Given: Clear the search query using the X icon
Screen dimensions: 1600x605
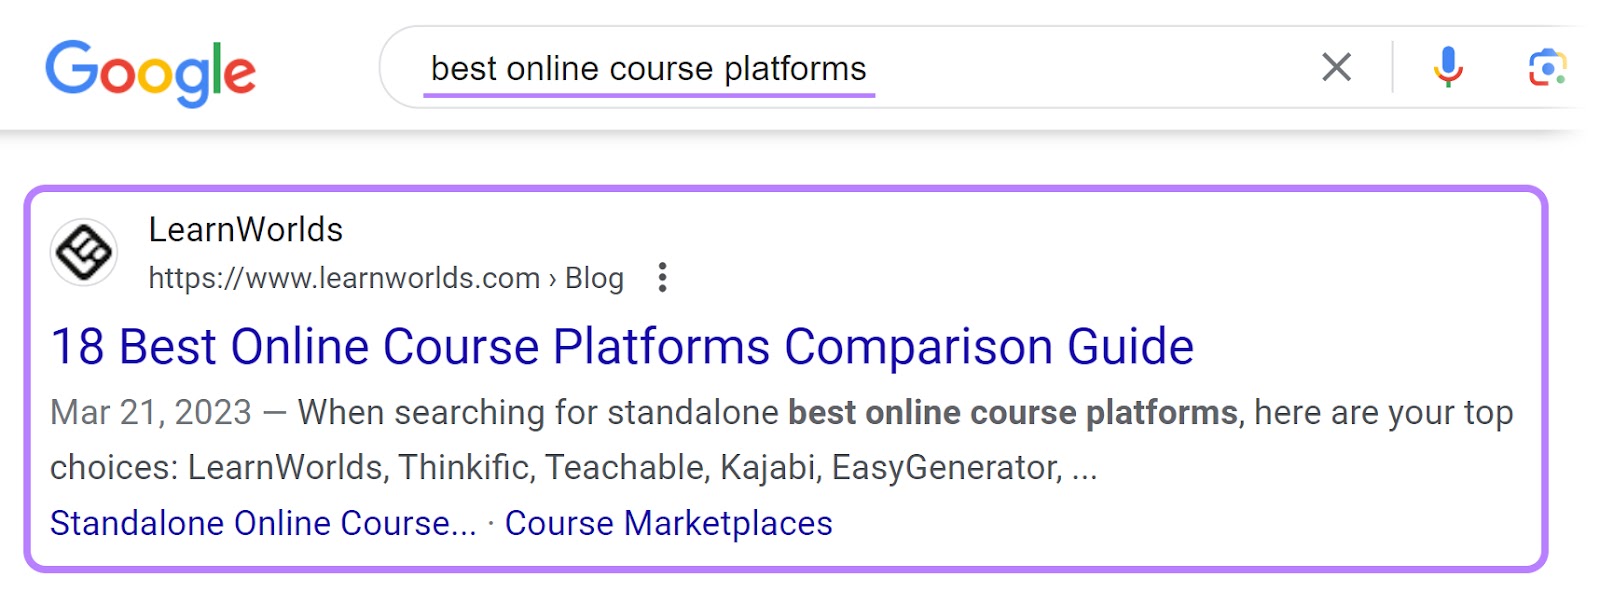Looking at the screenshot, I should [1336, 67].
